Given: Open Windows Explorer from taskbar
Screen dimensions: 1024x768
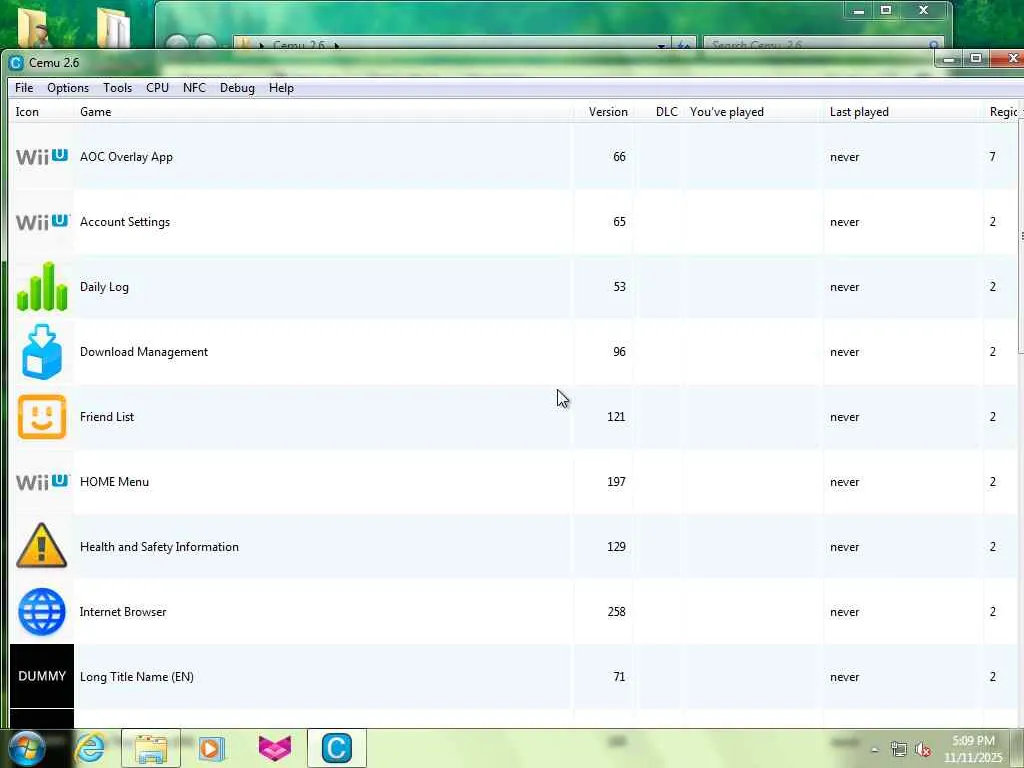Looking at the screenshot, I should [x=151, y=748].
